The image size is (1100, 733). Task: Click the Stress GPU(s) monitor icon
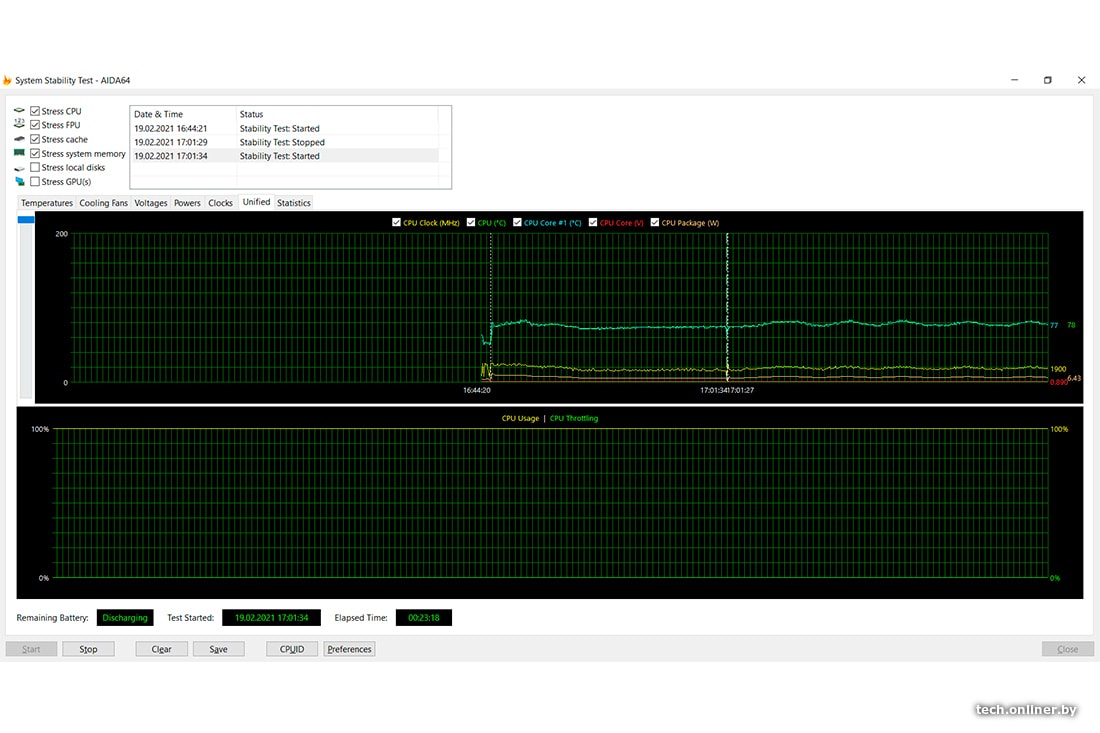[x=19, y=182]
